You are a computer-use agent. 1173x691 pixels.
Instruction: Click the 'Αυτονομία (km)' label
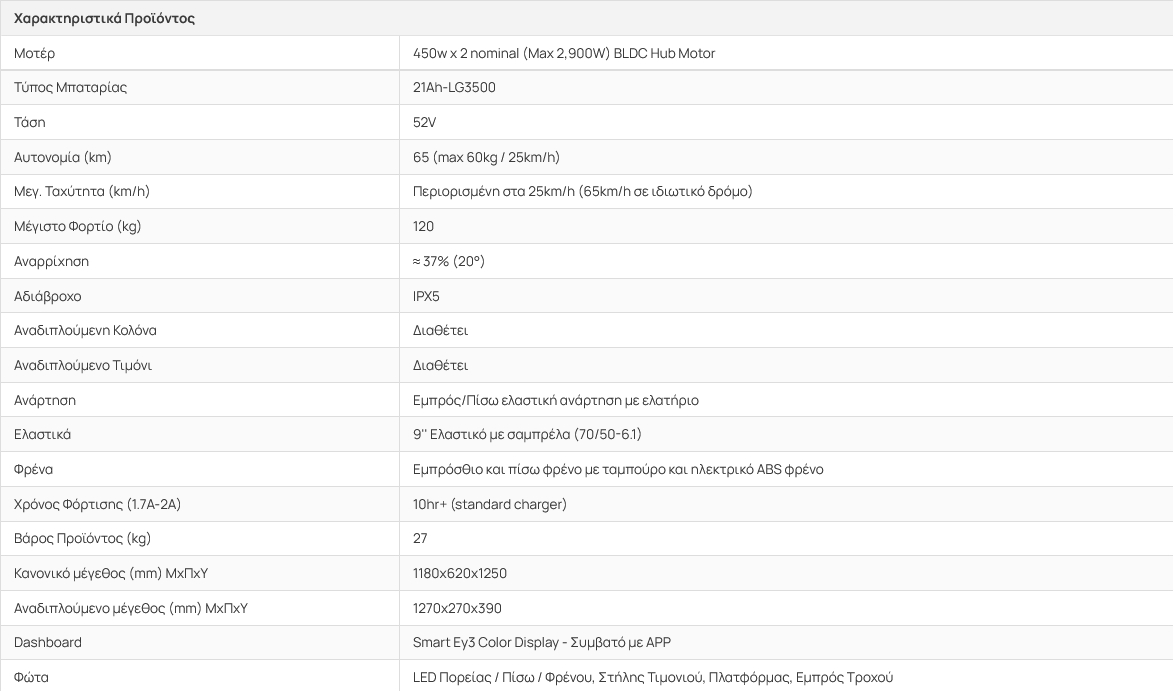coord(63,157)
